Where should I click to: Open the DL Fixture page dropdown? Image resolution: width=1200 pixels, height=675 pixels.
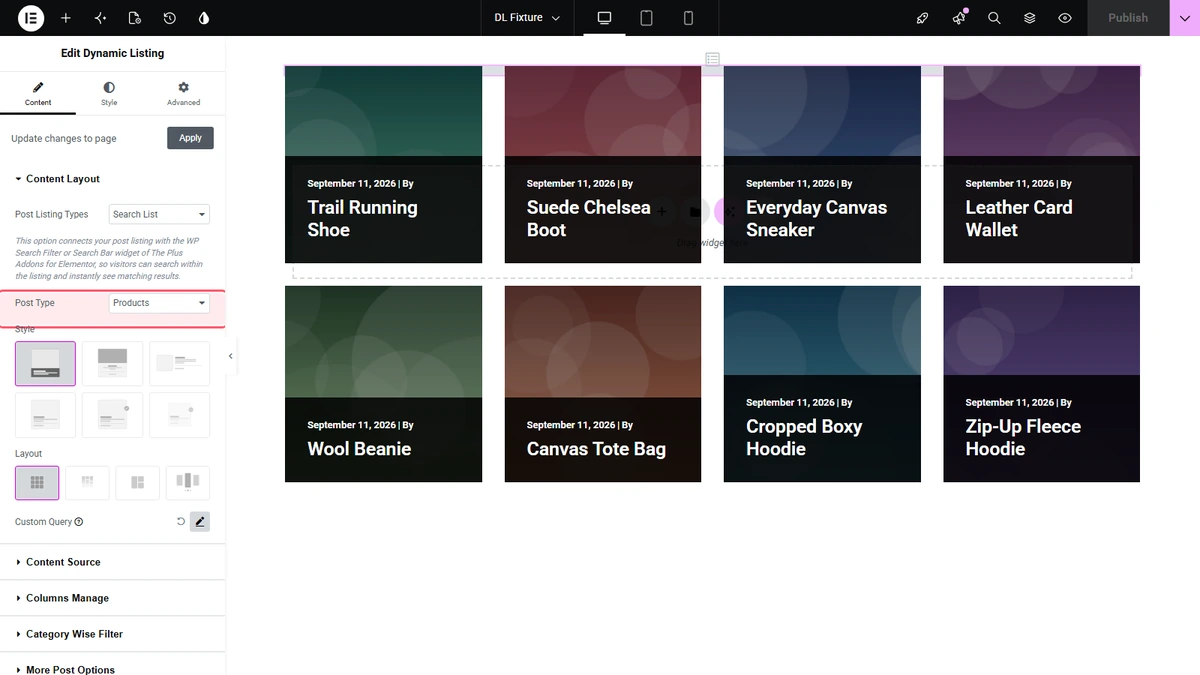(528, 18)
